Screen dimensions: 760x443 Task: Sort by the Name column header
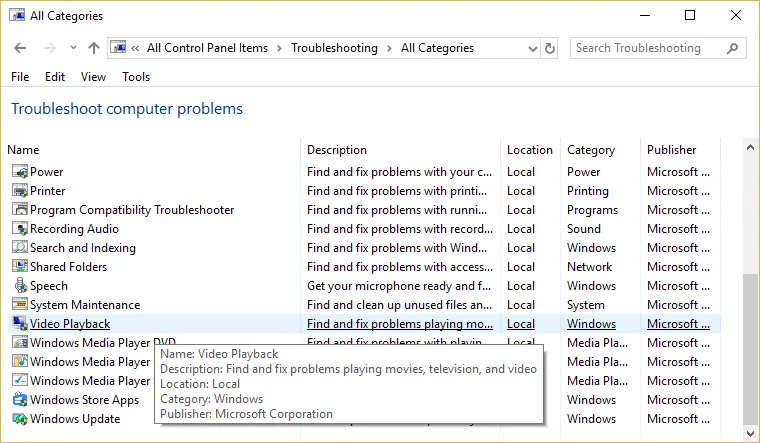(23, 150)
